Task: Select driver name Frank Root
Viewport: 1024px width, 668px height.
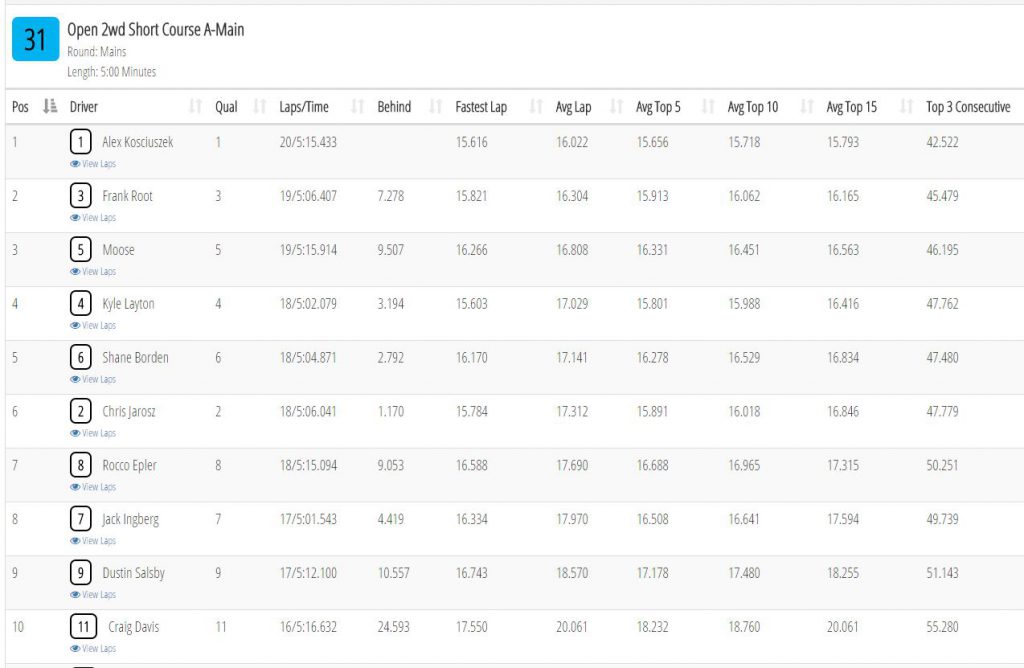Action: (127, 196)
